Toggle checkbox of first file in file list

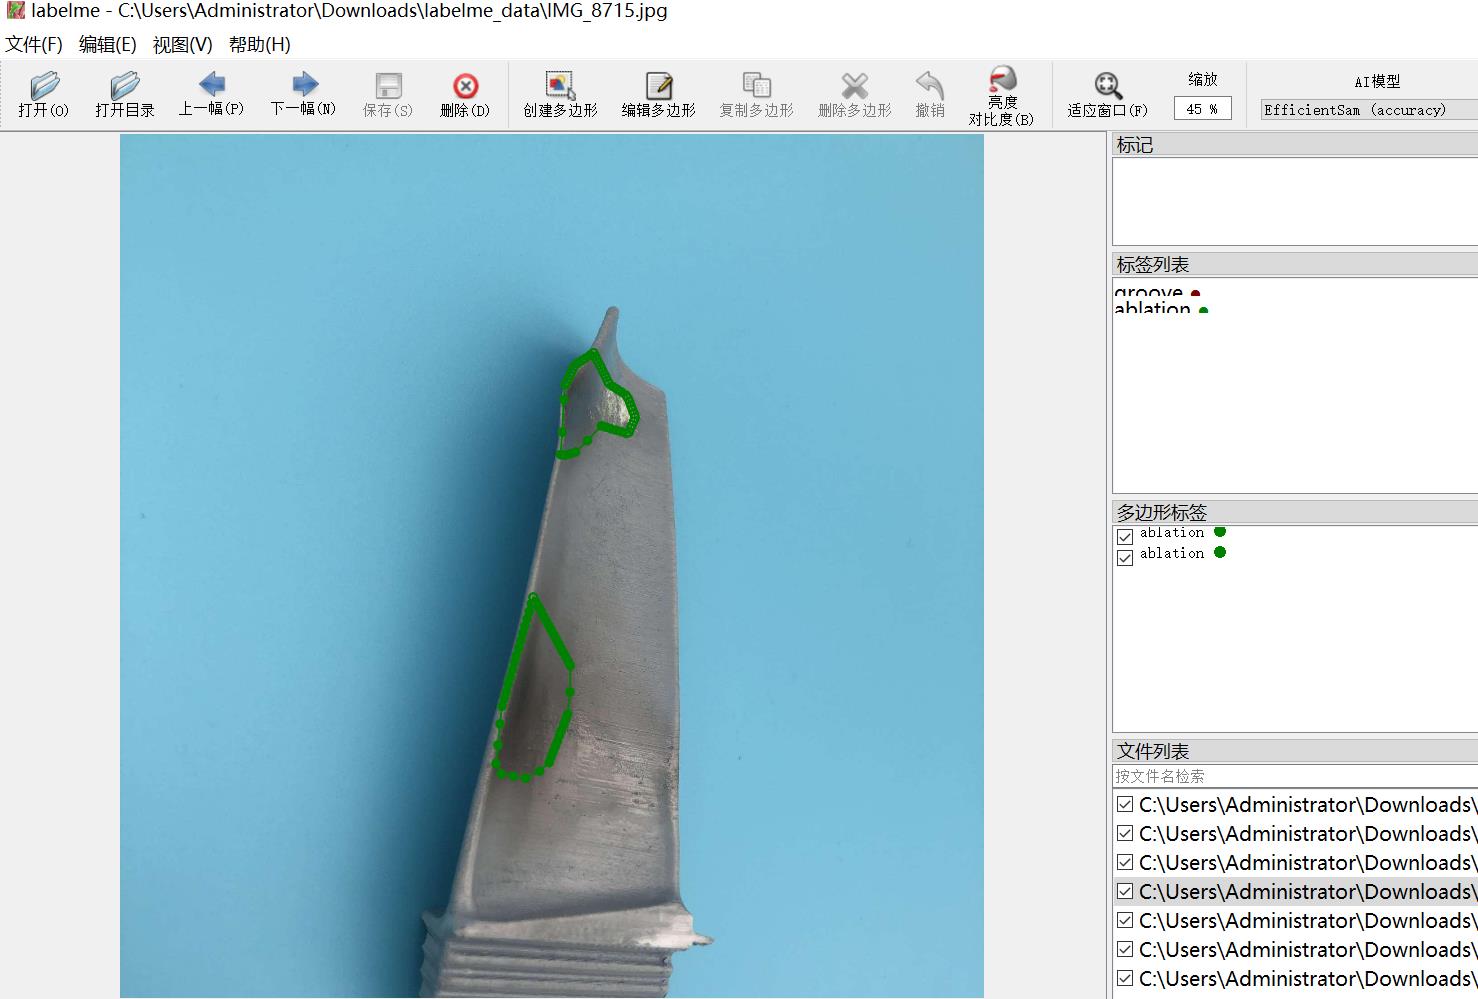tap(1125, 805)
